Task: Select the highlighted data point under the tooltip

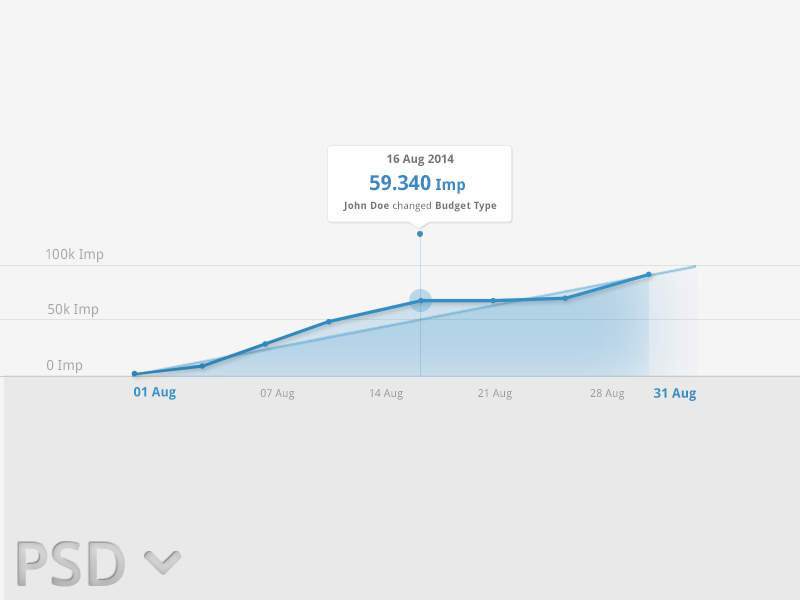Action: tap(421, 300)
